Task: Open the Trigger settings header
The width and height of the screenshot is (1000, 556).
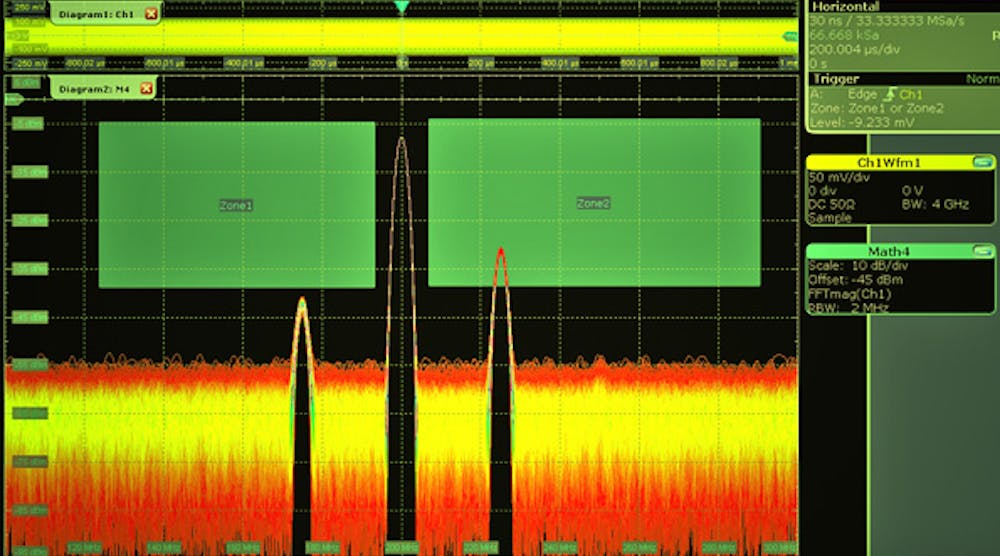Action: [x=836, y=79]
